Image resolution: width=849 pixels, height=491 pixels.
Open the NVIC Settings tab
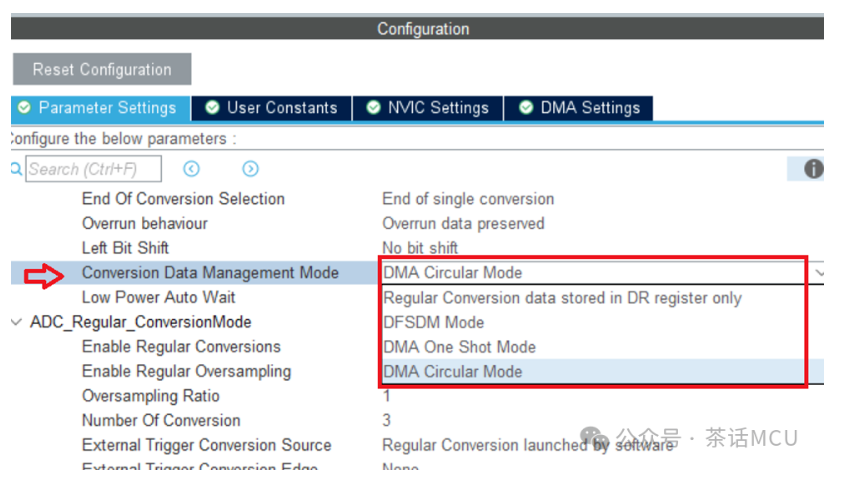[x=428, y=108]
